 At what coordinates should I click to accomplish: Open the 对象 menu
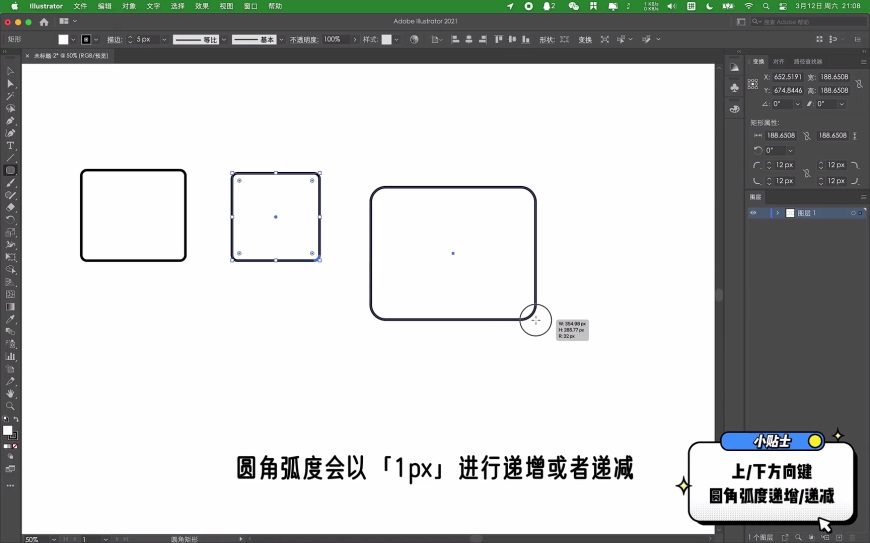[129, 6]
